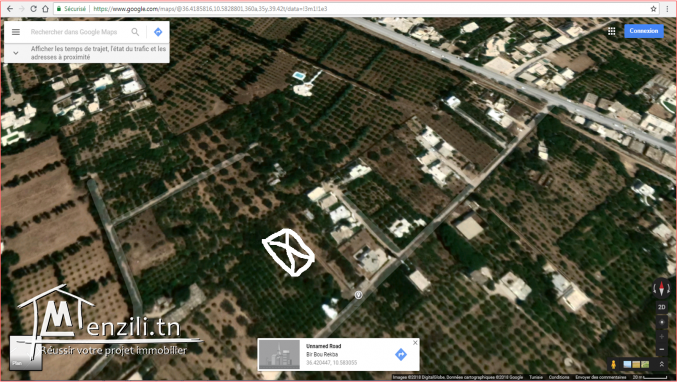Click the browser forward arrow
This screenshot has height=382, width=677.
tap(21, 9)
